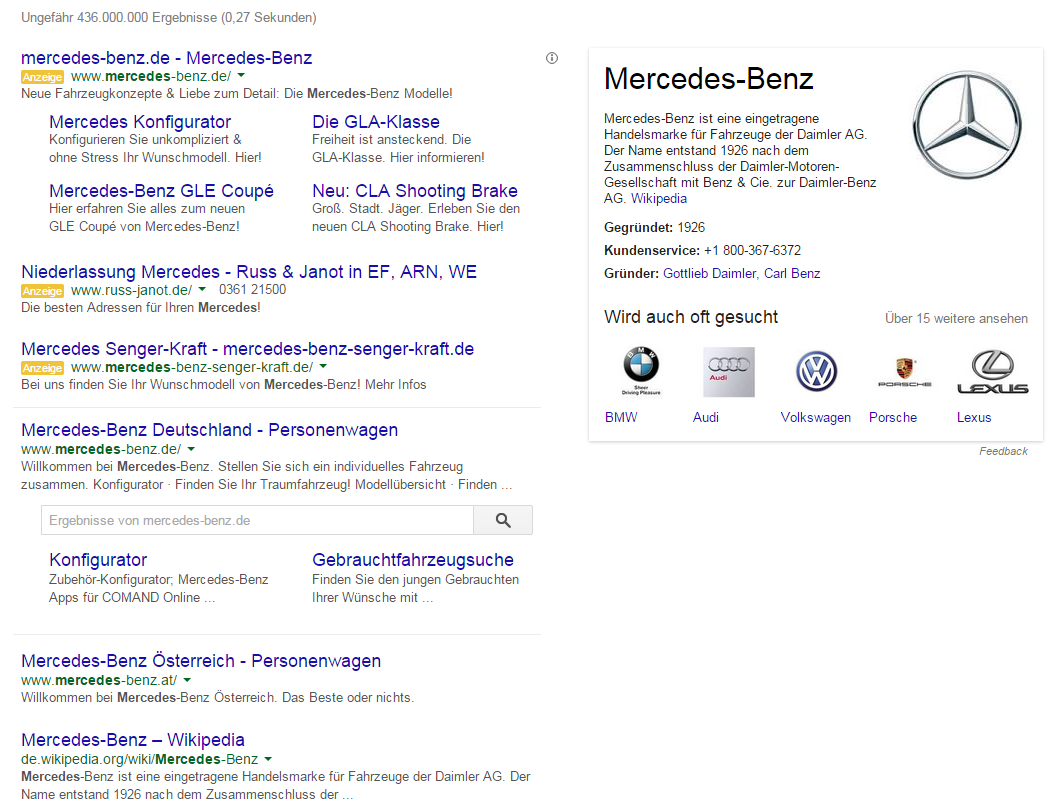This screenshot has height=812, width=1062.
Task: Click the Mercedes-Benz knowledge panel title
Action: click(708, 79)
